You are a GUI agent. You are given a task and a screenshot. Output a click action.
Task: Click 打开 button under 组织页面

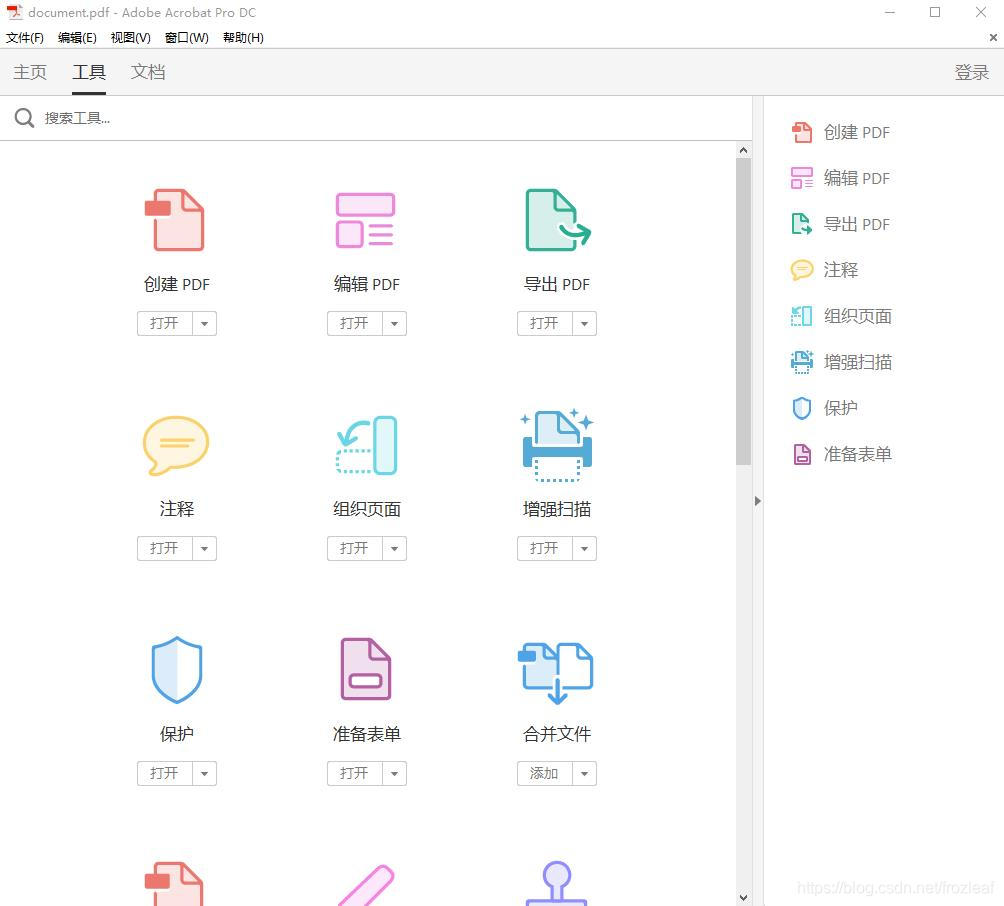coord(355,549)
